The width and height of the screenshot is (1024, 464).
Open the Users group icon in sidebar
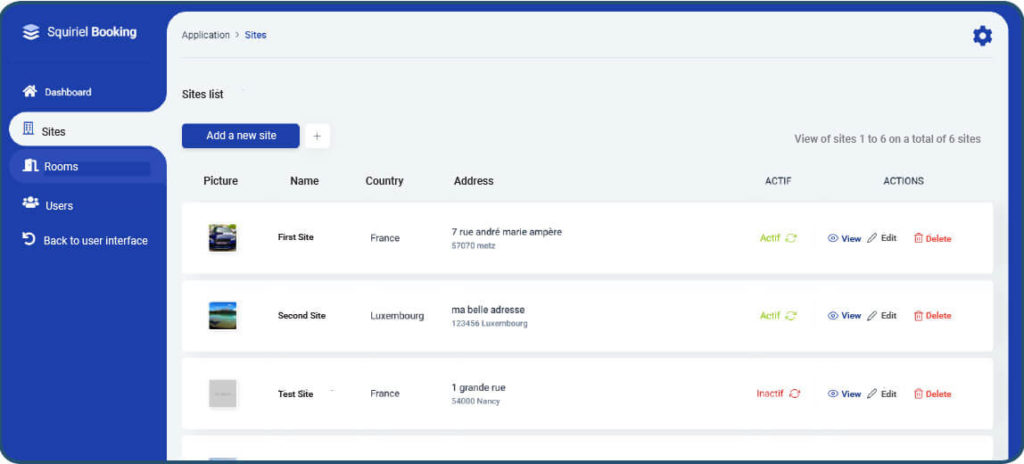pyautogui.click(x=30, y=203)
